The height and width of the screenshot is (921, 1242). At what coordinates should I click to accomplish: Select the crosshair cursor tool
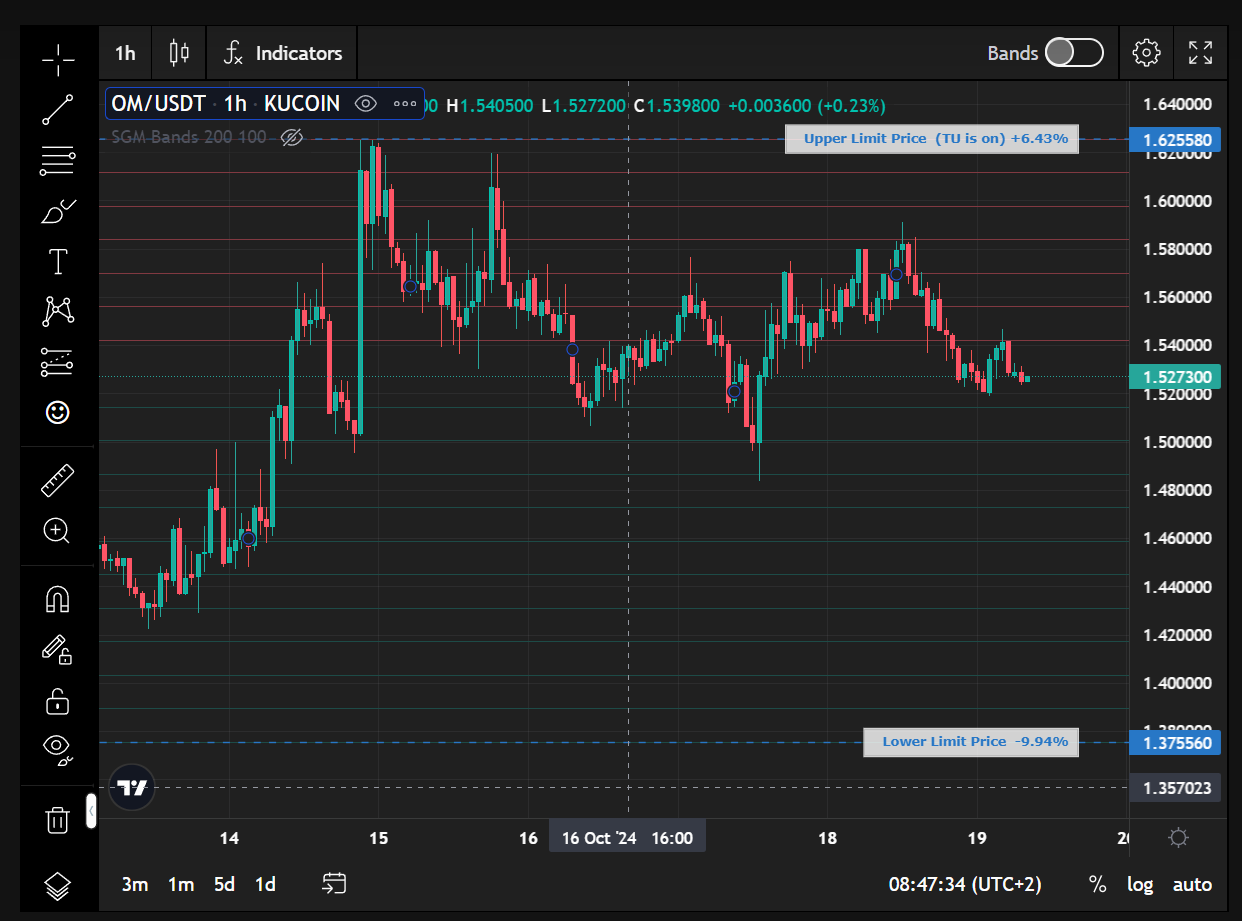coord(58,59)
